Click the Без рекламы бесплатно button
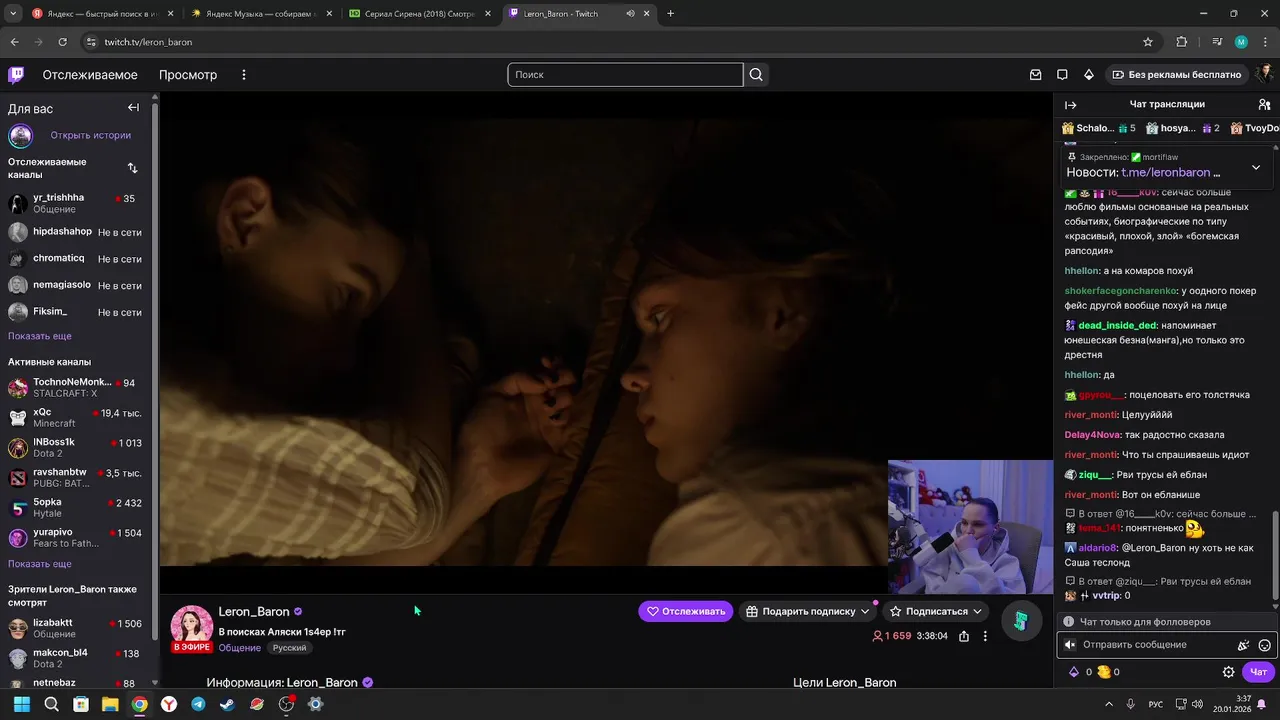 pyautogui.click(x=1176, y=75)
